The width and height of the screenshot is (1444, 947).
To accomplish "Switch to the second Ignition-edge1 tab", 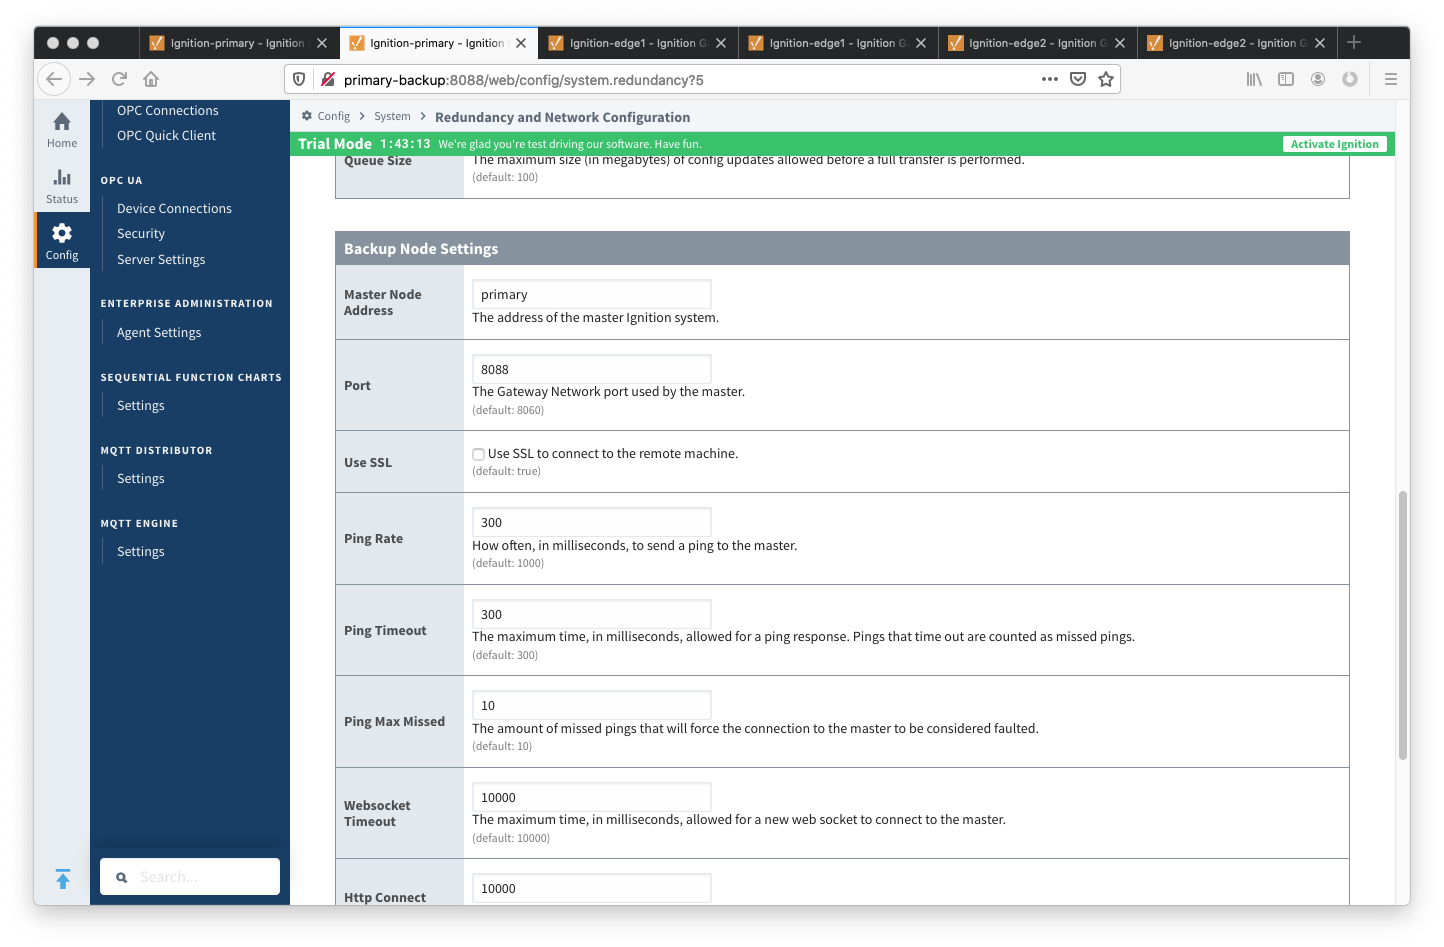I will [837, 43].
